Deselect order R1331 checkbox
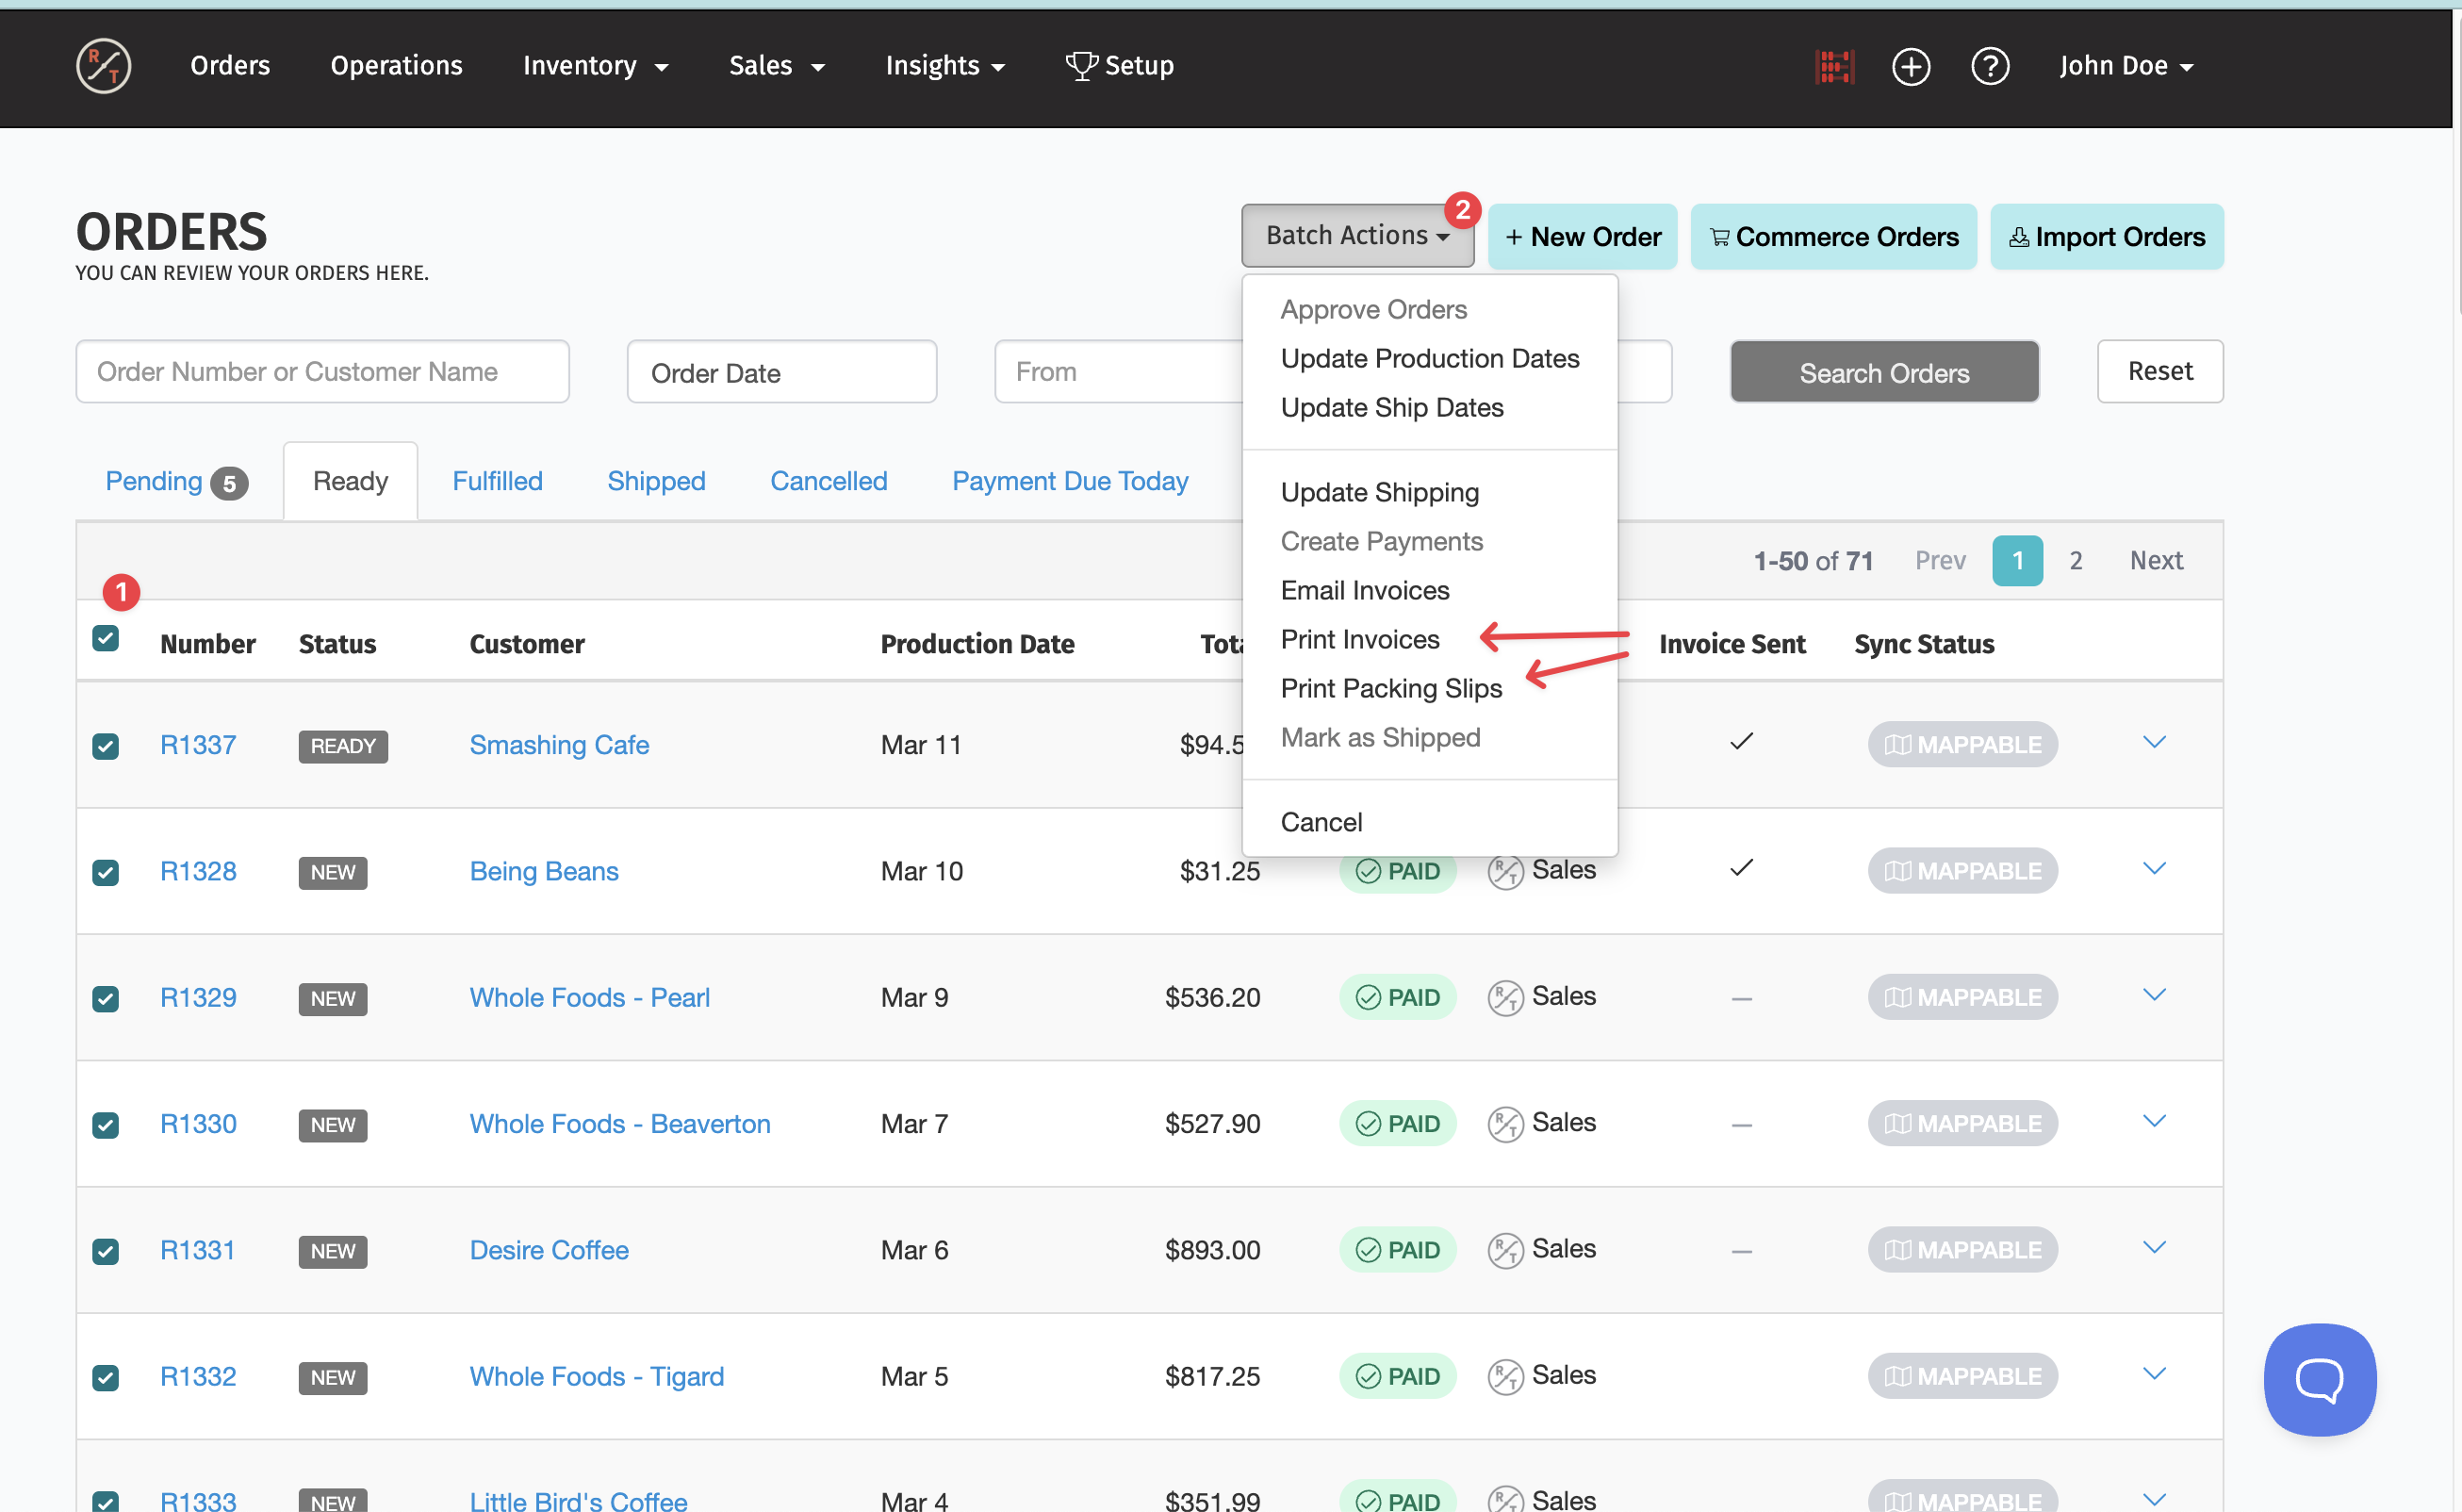Image resolution: width=2462 pixels, height=1512 pixels. 105,1251
